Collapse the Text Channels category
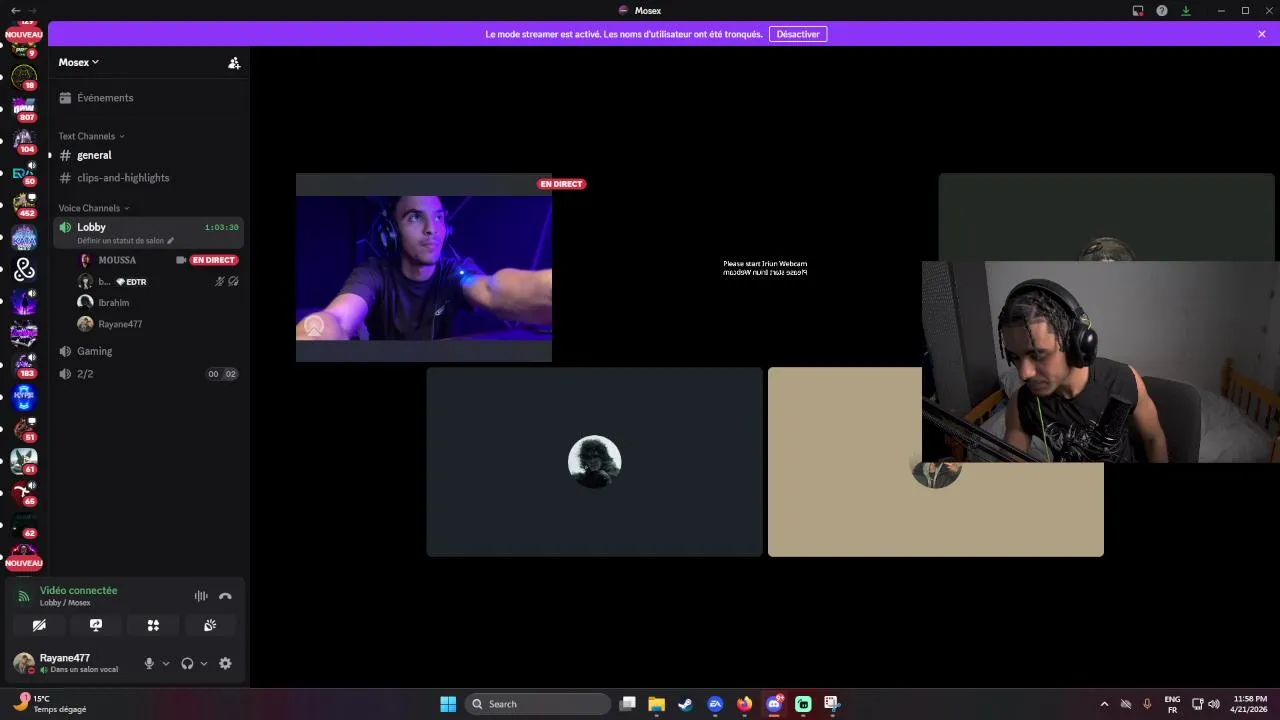The width and height of the screenshot is (1280, 720). (91, 136)
